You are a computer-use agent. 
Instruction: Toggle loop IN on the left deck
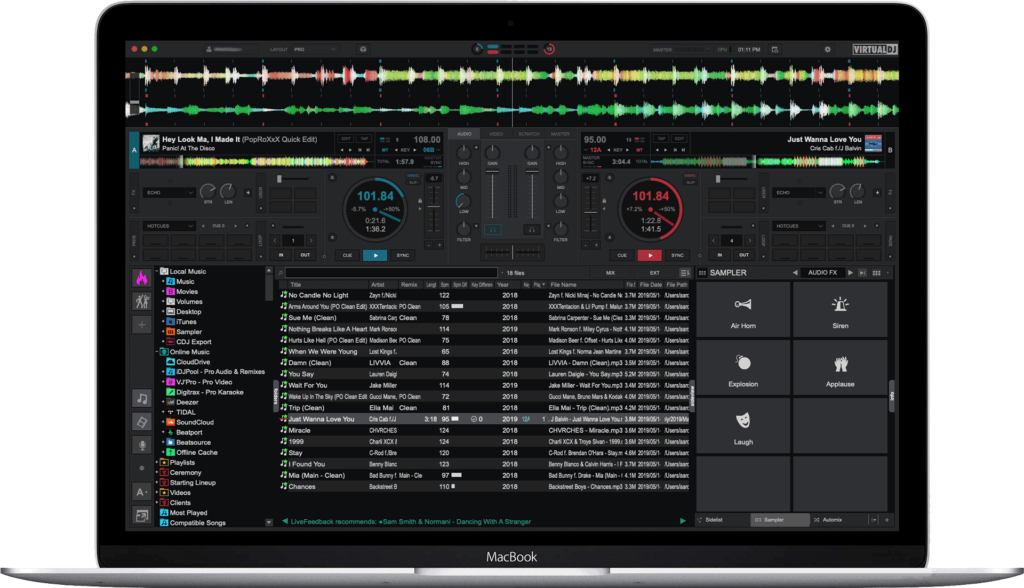pyautogui.click(x=281, y=255)
